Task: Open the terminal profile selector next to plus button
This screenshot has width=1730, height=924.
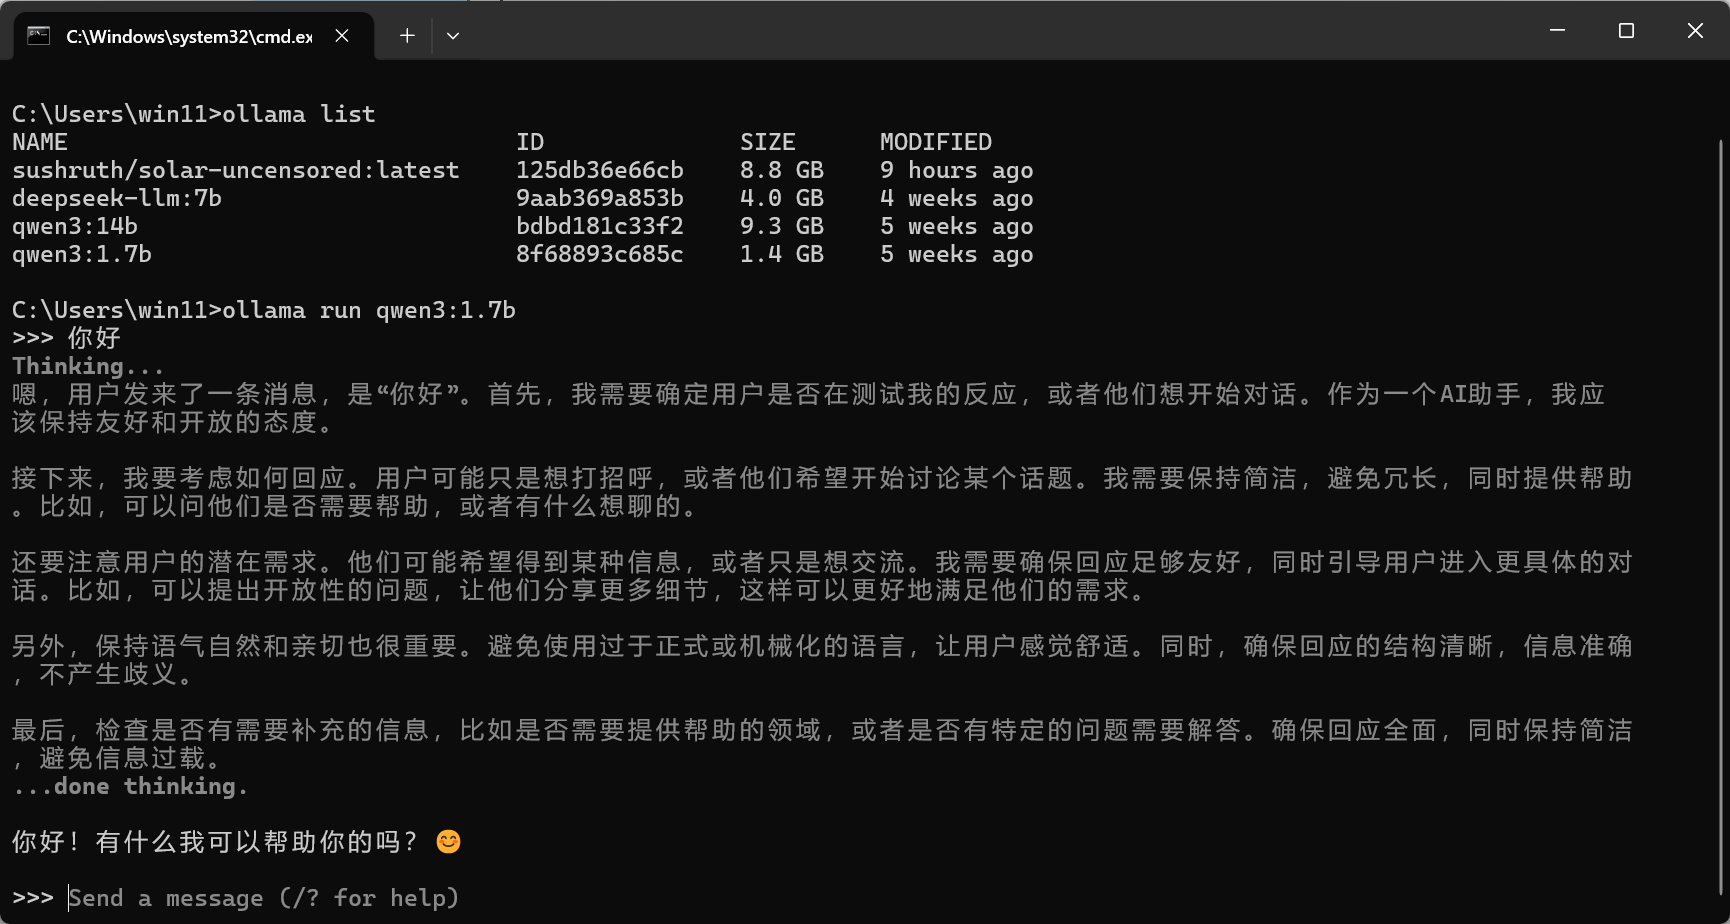Action: pos(452,34)
